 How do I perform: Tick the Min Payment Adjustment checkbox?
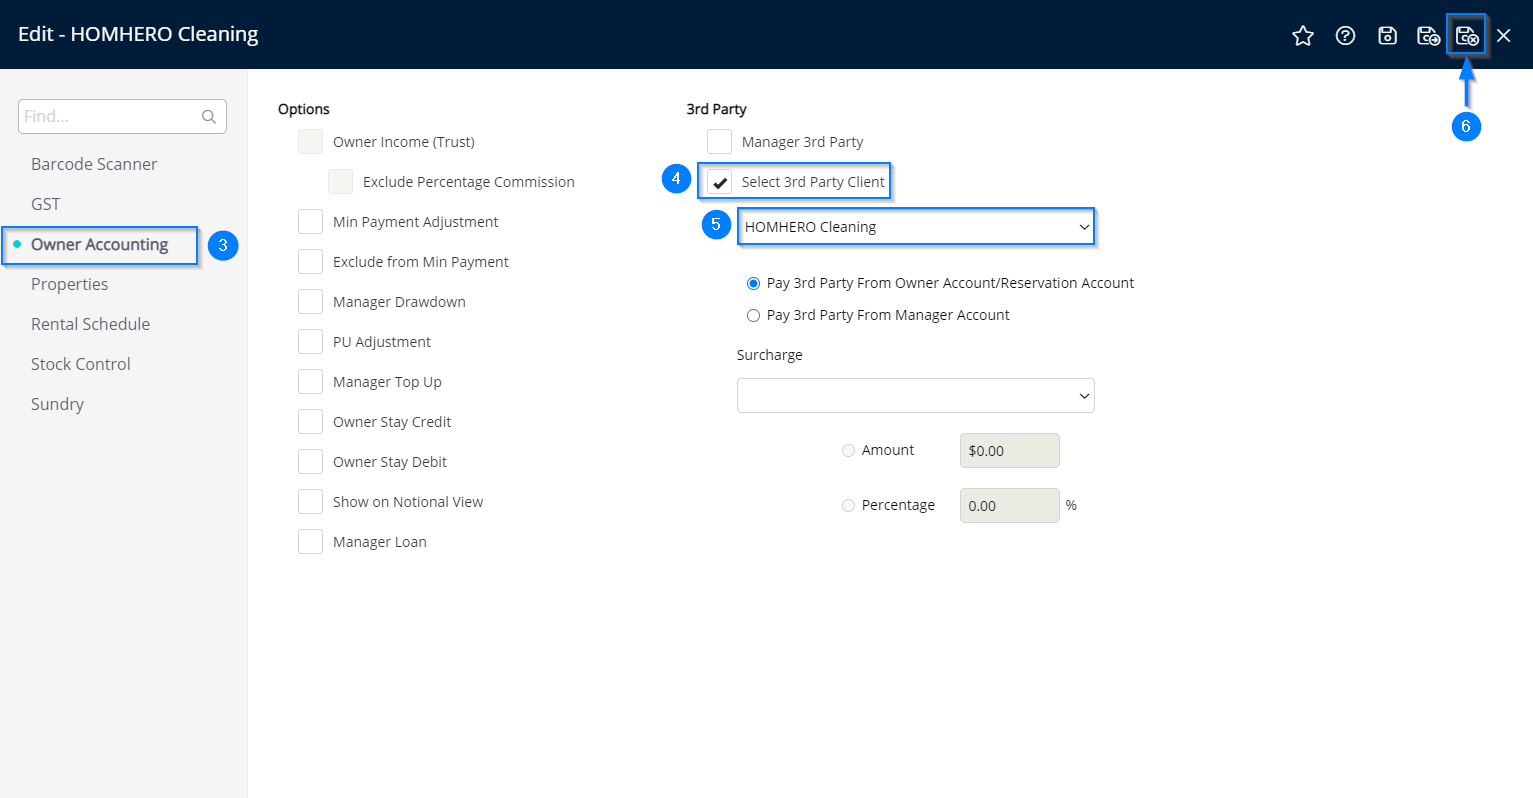tap(310, 222)
